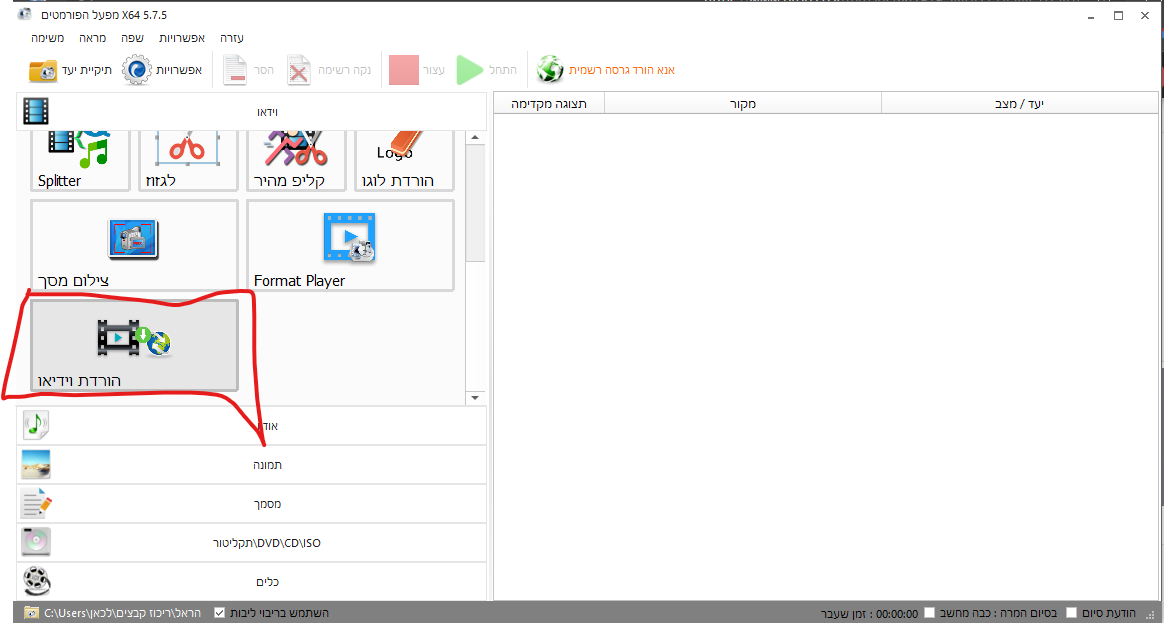Open the הורדת לוגו logo removal tool
Screen dimensions: 1164x623
pos(404,160)
